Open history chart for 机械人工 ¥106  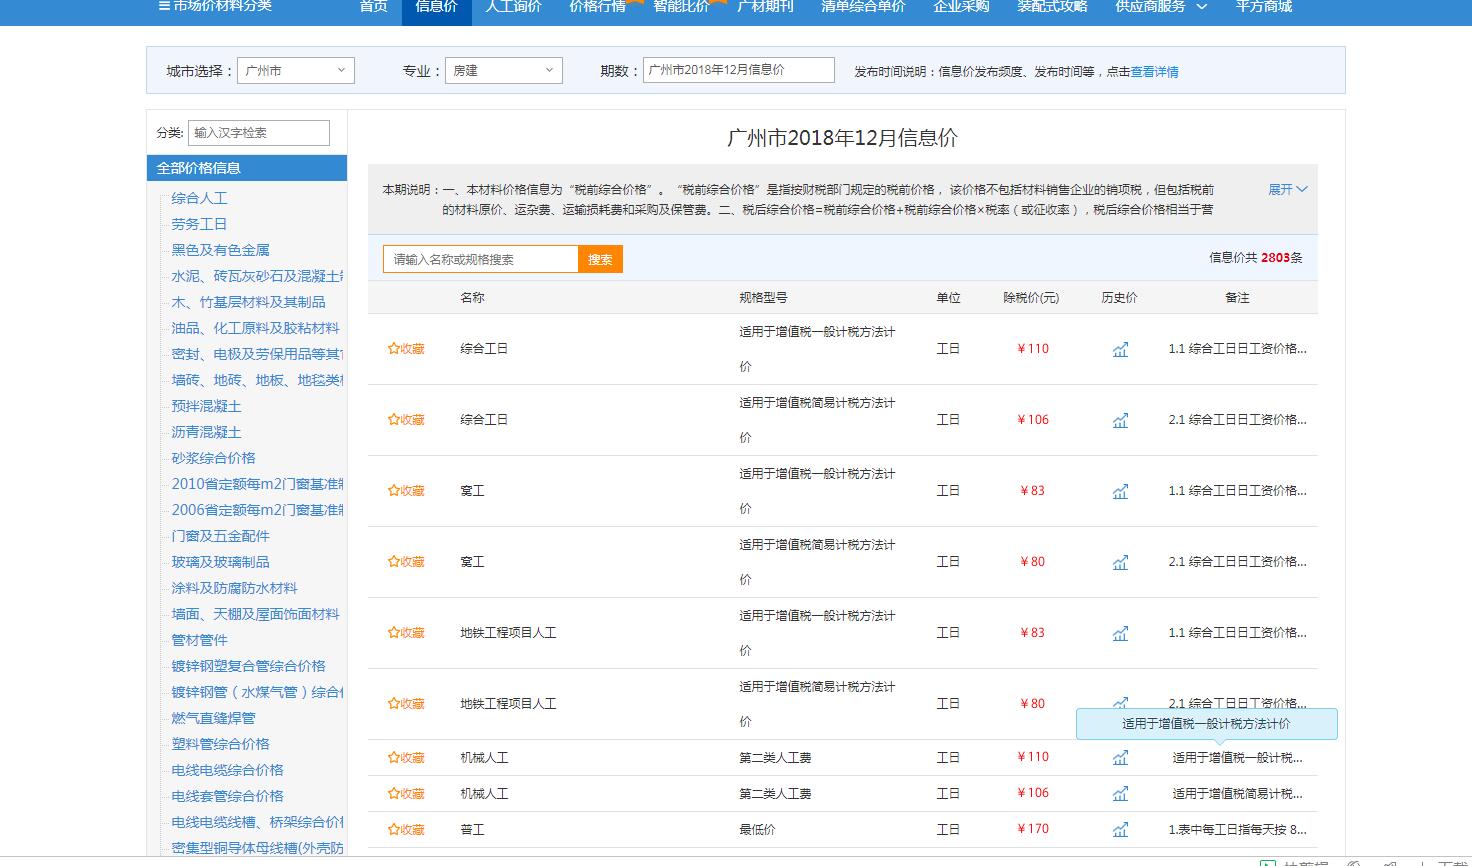pos(1120,794)
